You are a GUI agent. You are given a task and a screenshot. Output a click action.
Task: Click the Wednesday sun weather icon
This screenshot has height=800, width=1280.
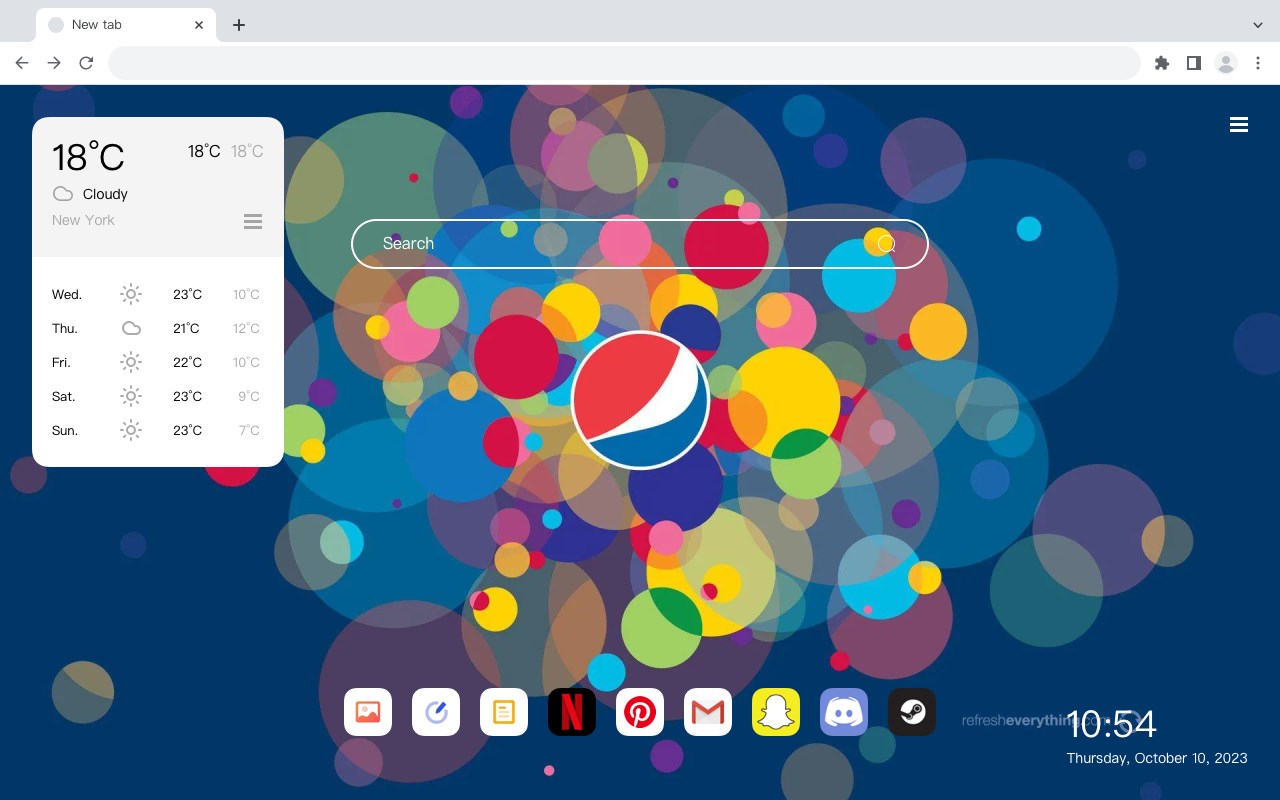[x=131, y=294]
